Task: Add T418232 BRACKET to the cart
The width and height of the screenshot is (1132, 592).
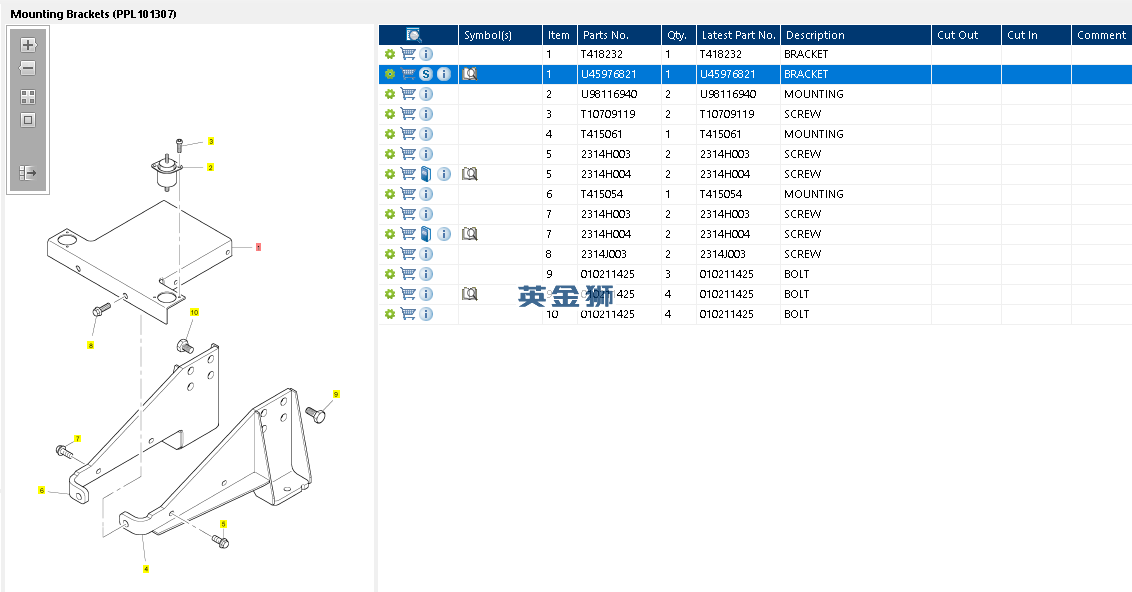Action: 408,54
